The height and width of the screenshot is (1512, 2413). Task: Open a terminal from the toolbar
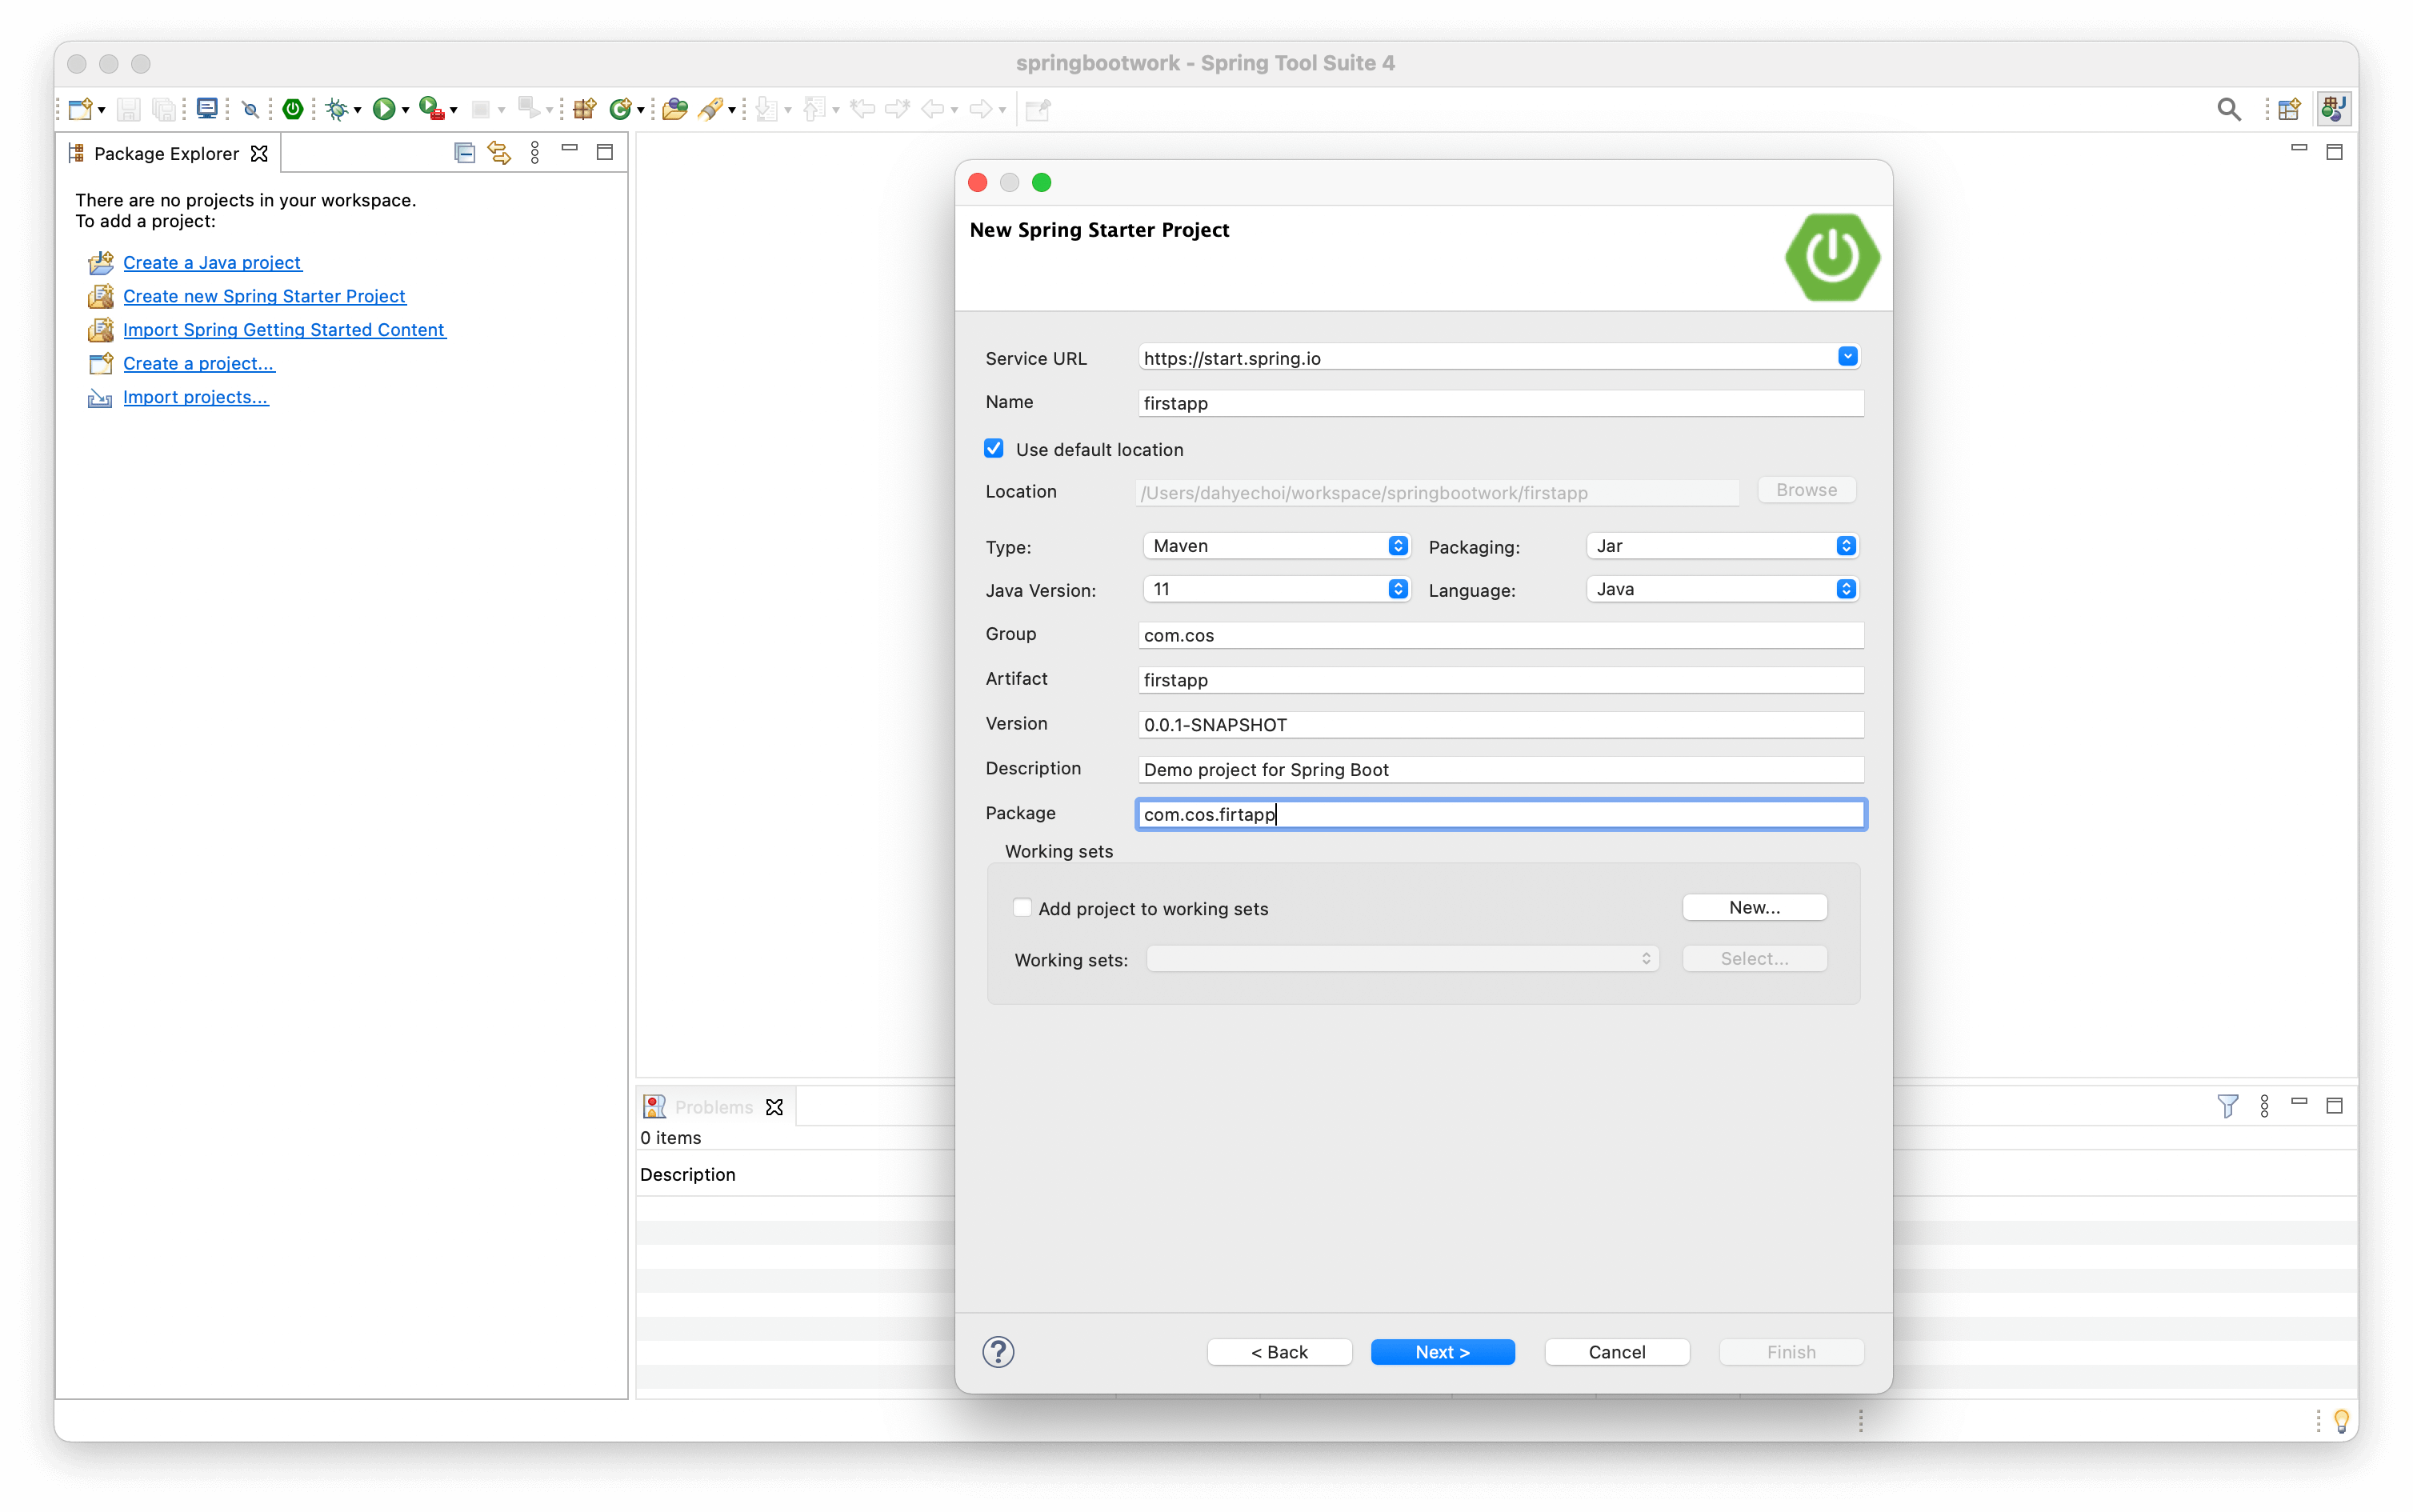[x=207, y=109]
